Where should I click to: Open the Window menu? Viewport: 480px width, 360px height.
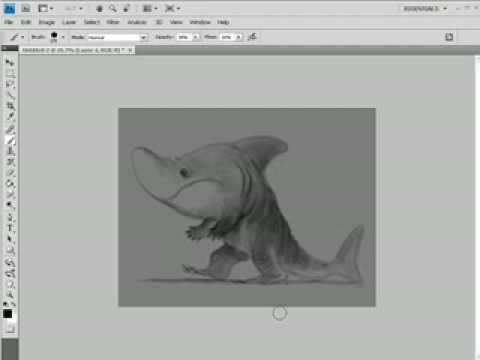point(200,22)
